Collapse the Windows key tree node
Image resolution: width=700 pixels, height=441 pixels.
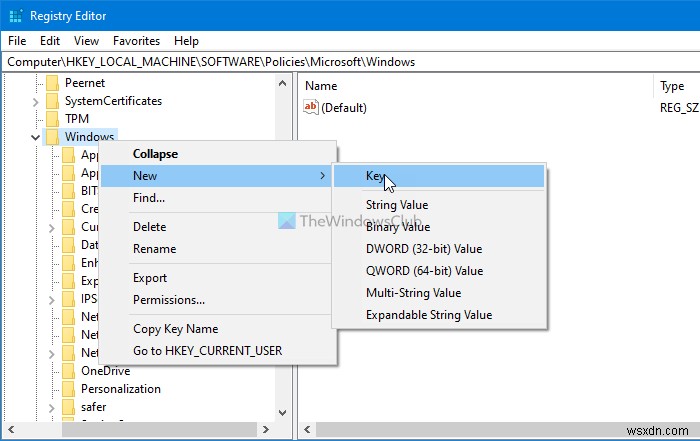point(36,137)
